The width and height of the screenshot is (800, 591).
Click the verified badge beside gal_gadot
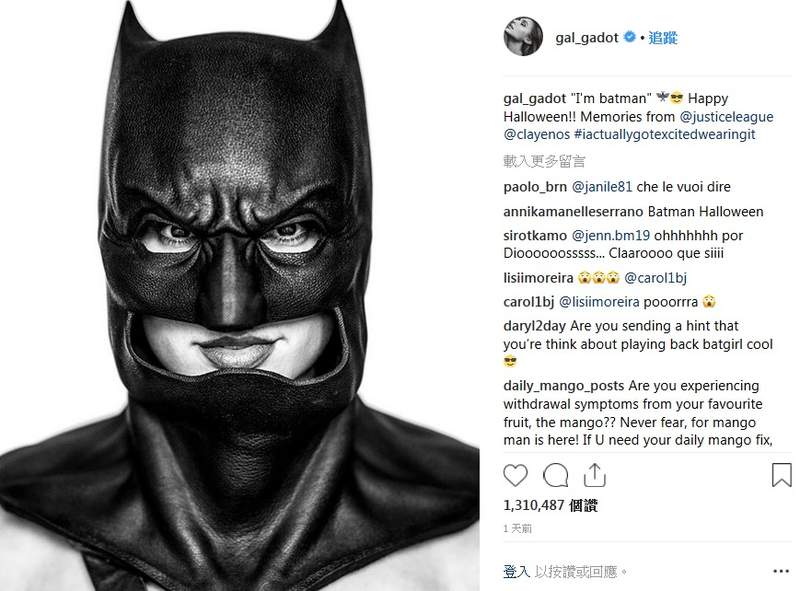click(630, 38)
